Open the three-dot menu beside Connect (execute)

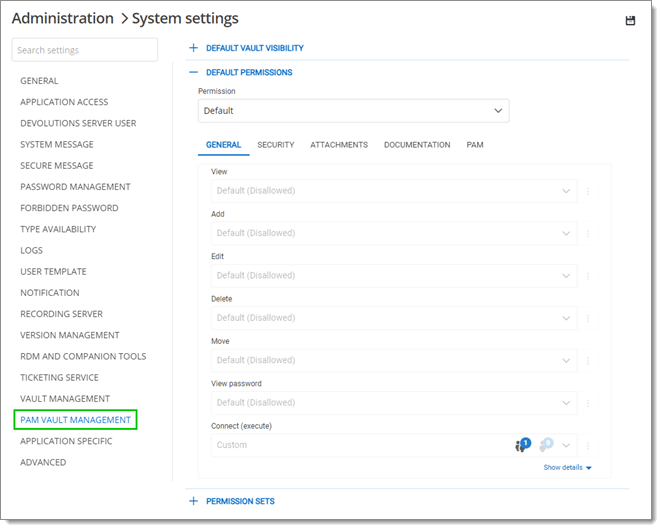(x=588, y=445)
